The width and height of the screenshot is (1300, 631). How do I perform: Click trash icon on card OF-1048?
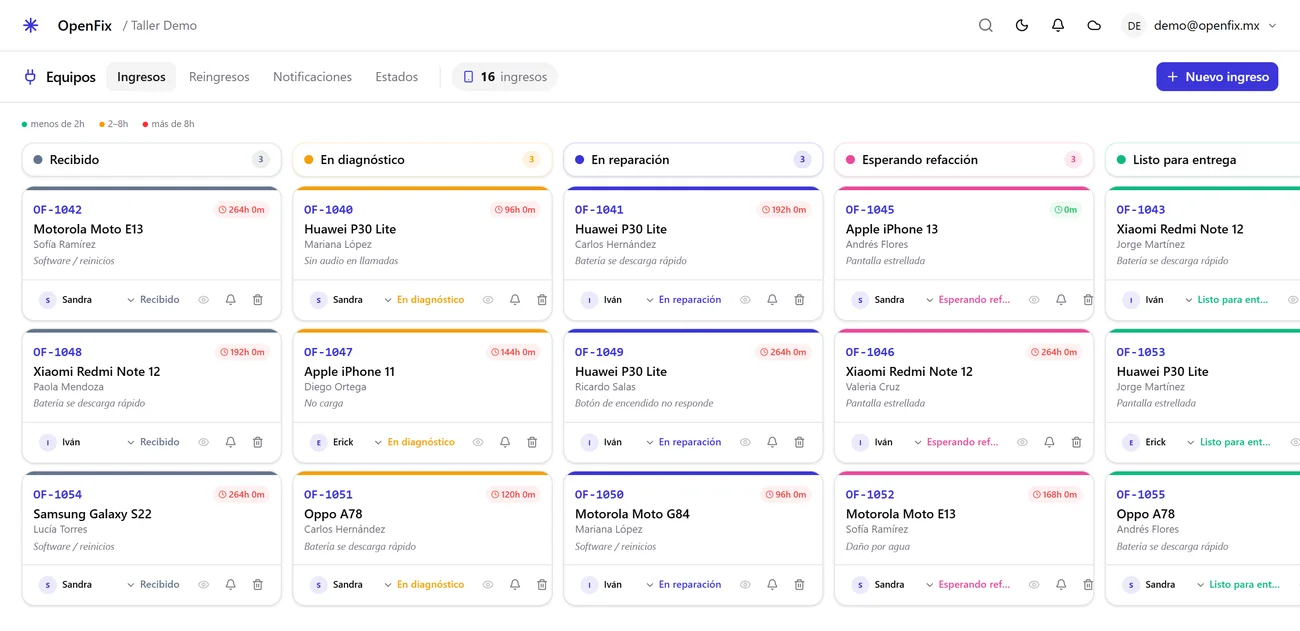[258, 442]
